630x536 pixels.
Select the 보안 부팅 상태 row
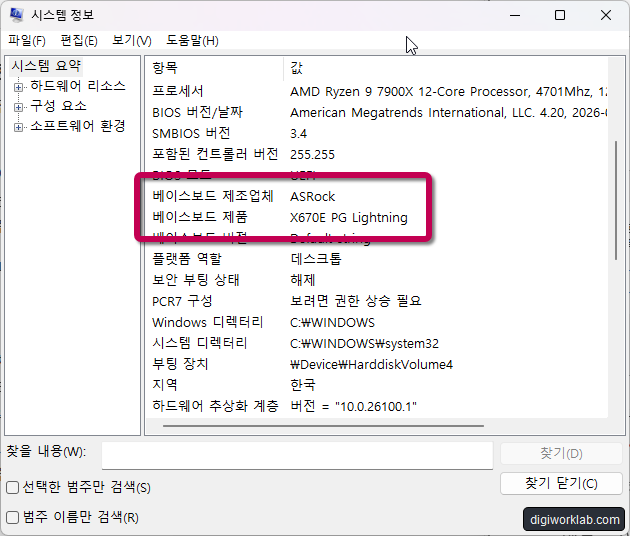196,280
